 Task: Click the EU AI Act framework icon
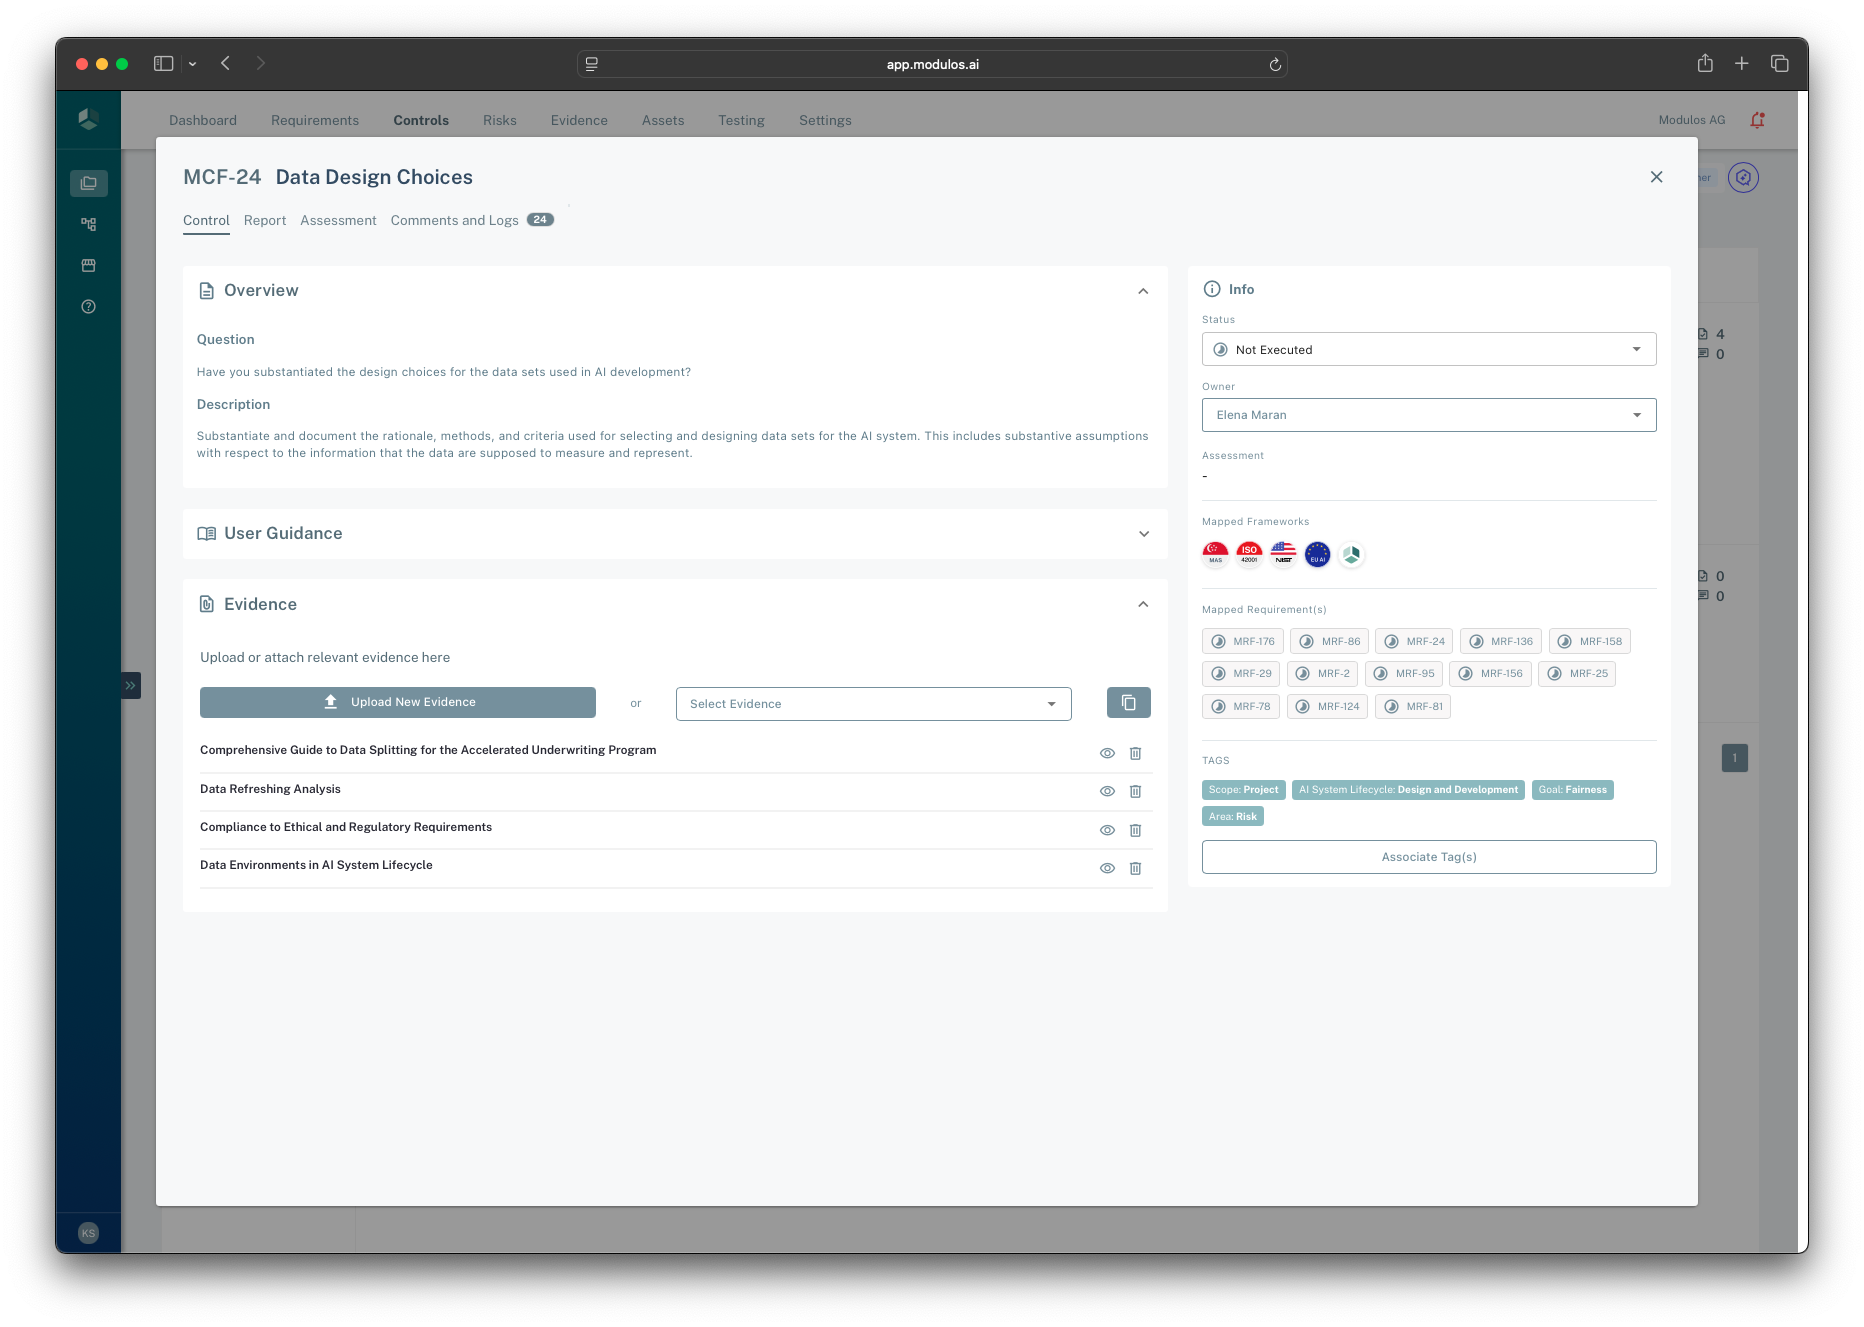1317,554
